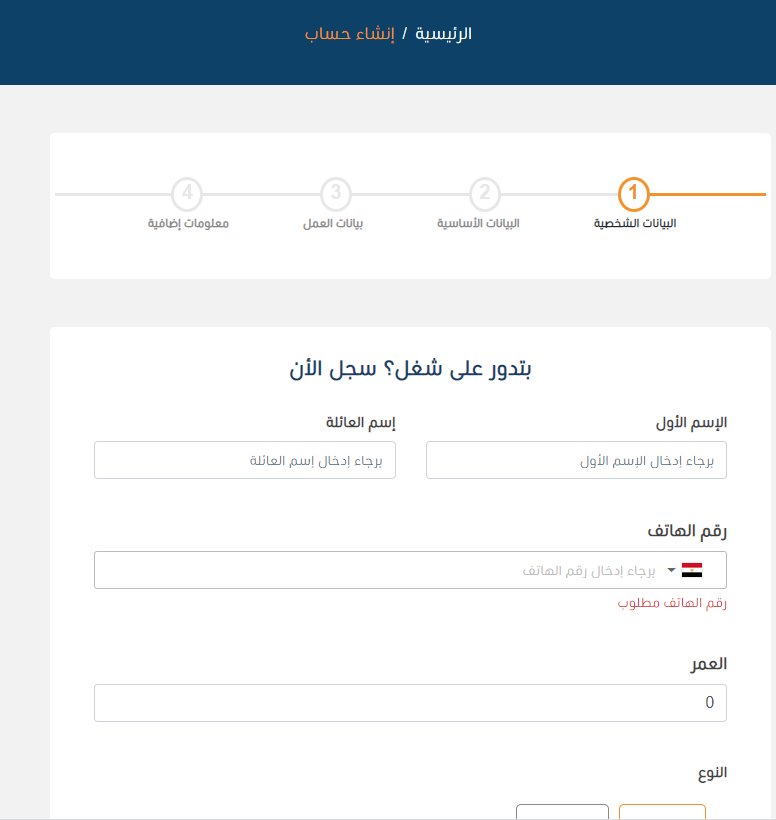776x820 pixels.
Task: Click the العمر age field showing 0
Action: [410, 702]
